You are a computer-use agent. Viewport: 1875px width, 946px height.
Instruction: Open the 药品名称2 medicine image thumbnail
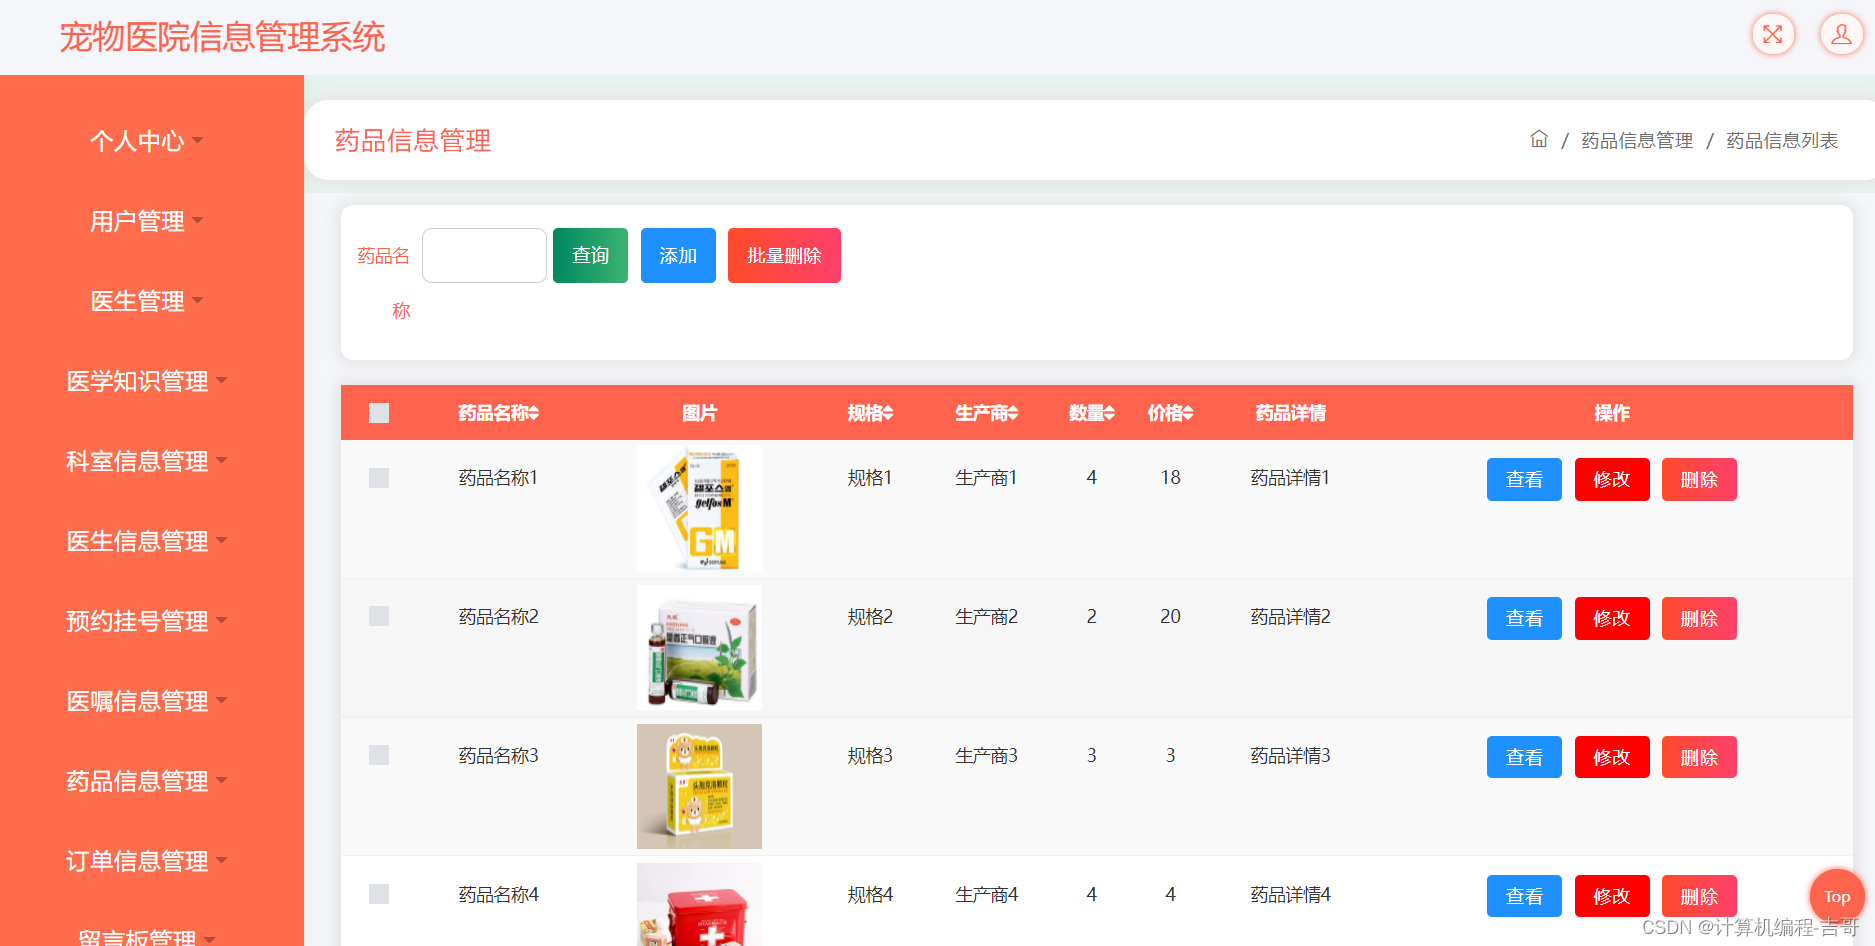tap(699, 647)
